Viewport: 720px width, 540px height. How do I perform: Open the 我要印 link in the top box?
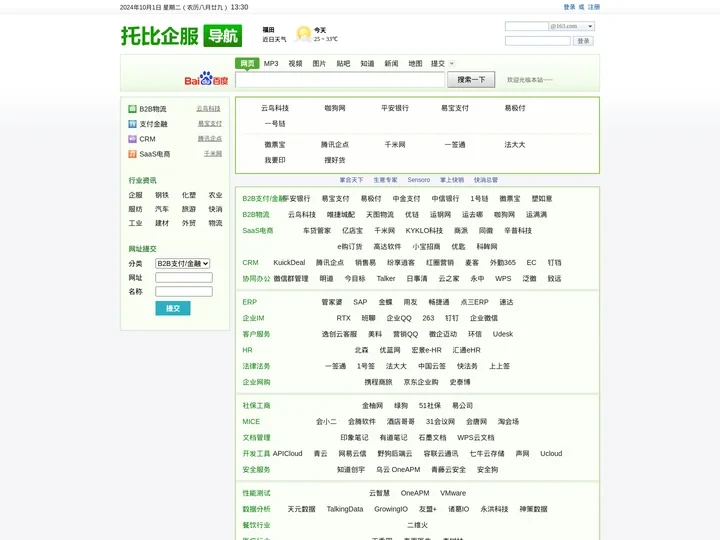click(x=275, y=160)
